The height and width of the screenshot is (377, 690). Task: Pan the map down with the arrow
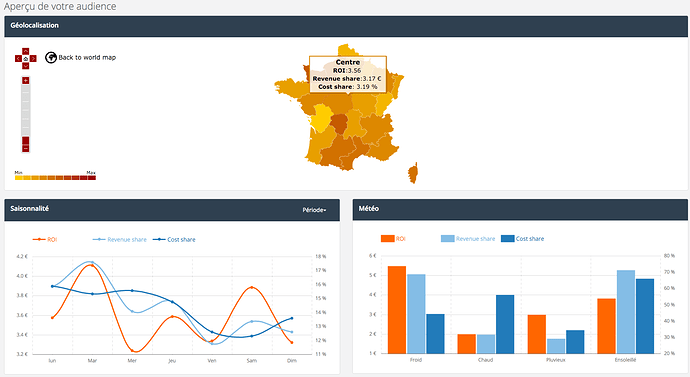[26, 66]
